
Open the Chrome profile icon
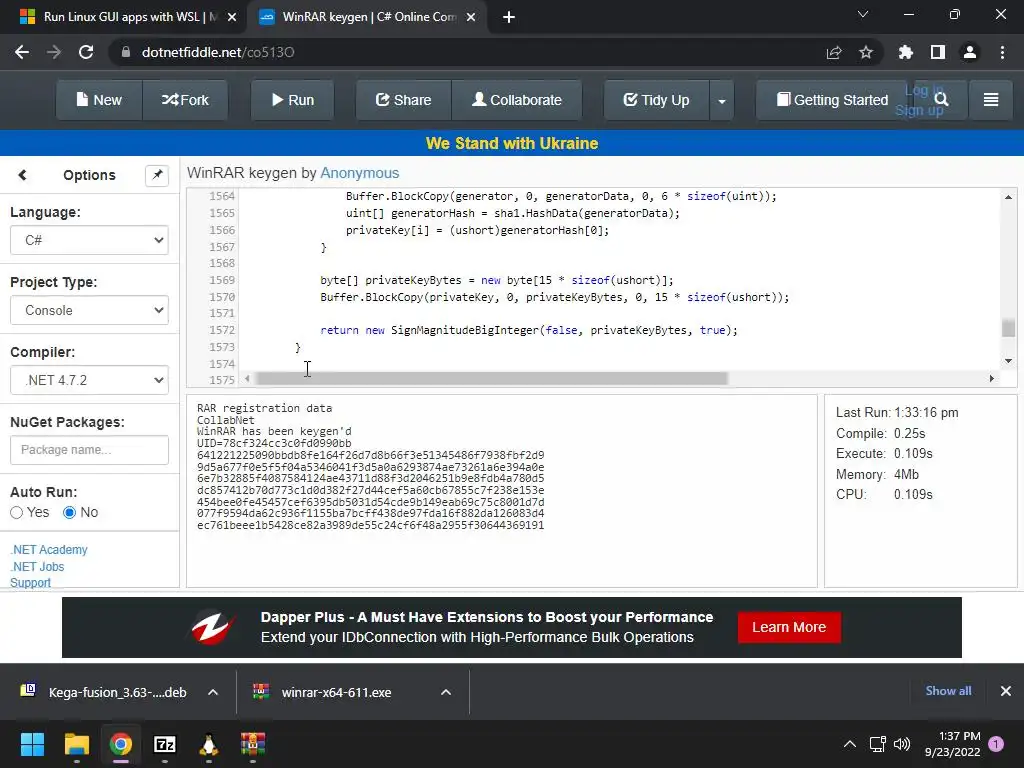click(970, 52)
